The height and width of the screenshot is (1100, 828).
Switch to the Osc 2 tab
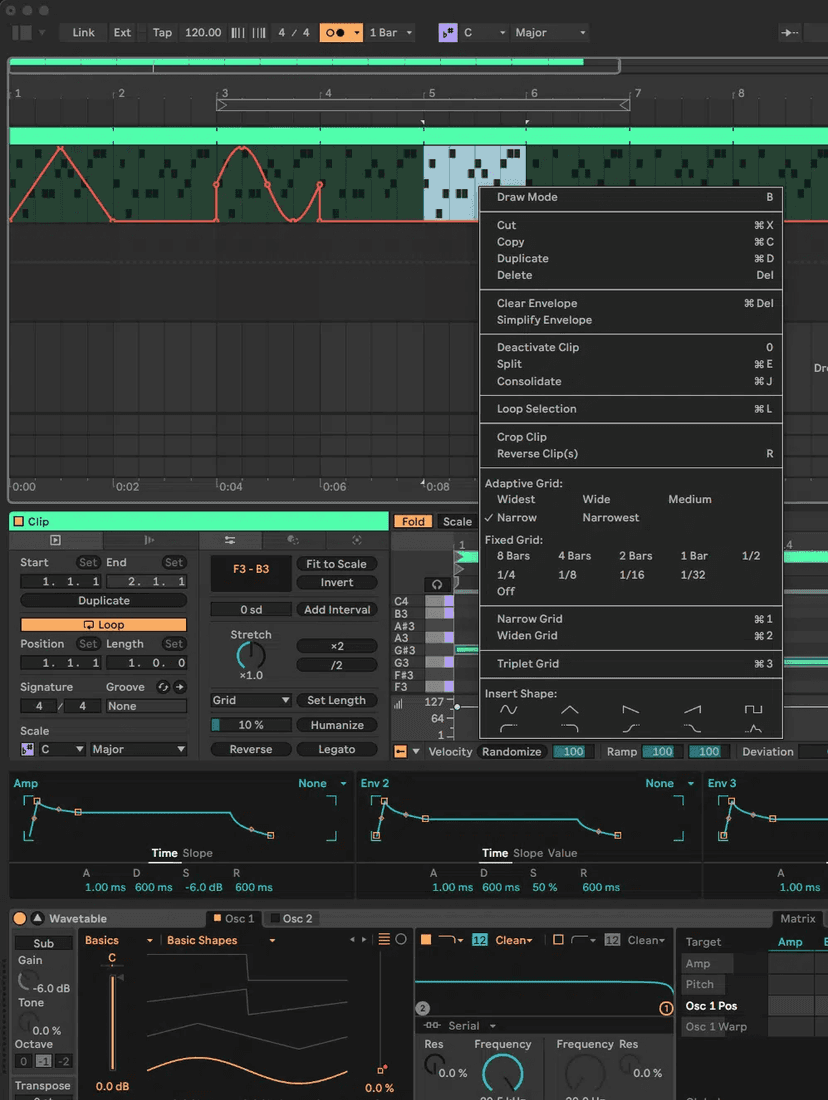point(292,918)
